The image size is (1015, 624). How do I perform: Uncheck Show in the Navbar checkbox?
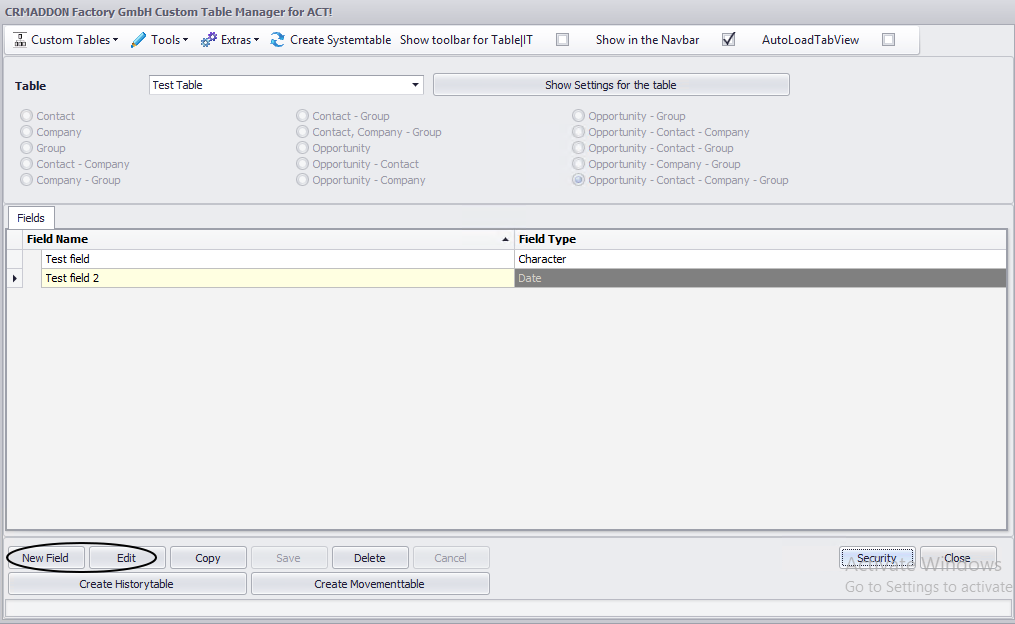[x=728, y=39]
